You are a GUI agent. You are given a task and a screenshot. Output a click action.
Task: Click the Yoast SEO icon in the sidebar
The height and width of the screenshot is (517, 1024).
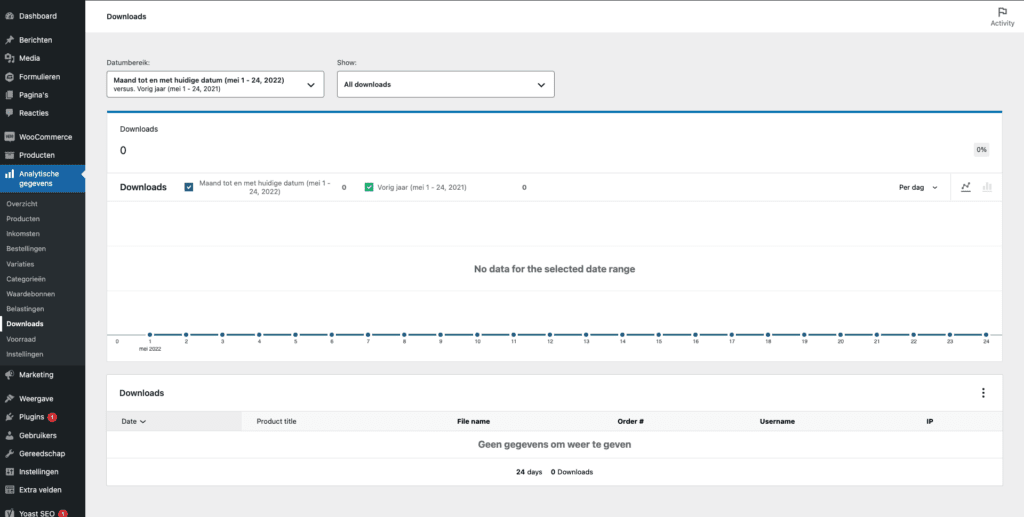pyautogui.click(x=10, y=513)
